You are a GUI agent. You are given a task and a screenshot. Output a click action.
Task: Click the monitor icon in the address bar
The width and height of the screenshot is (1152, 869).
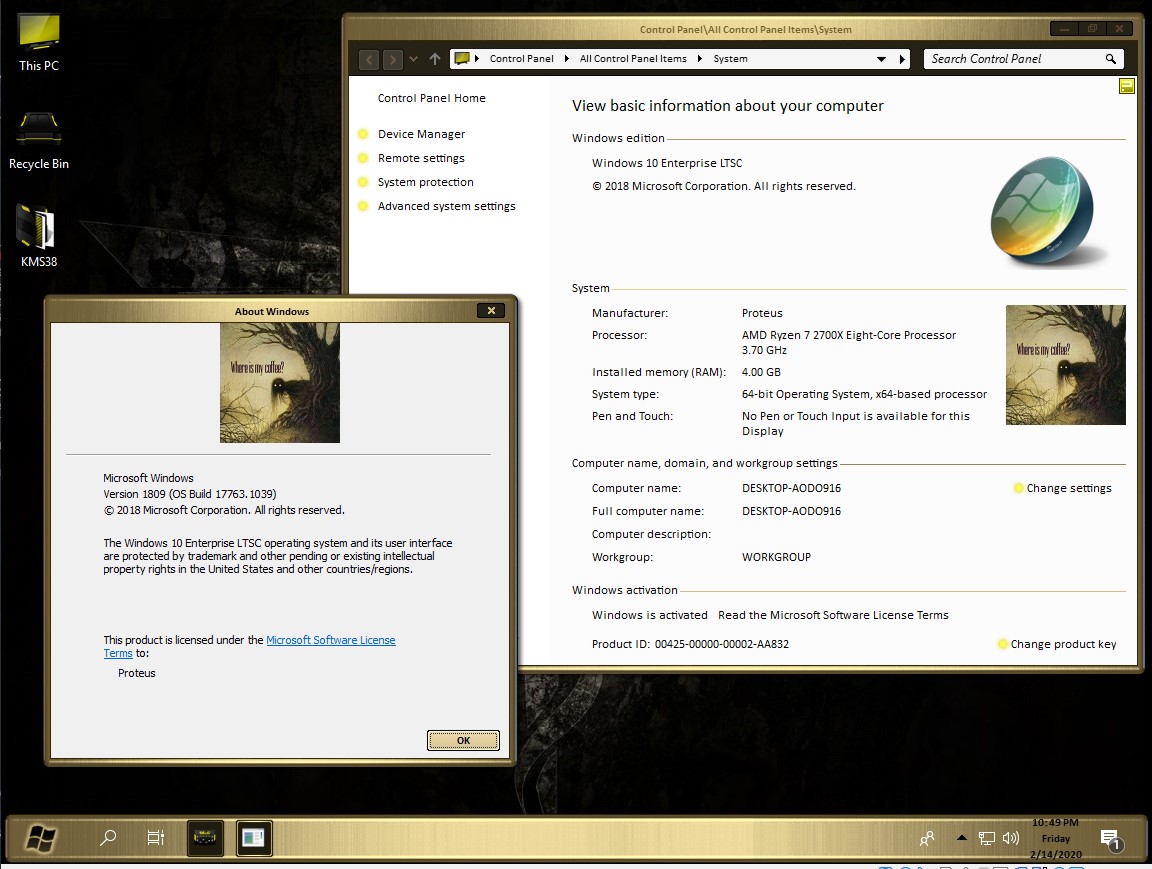pos(462,59)
